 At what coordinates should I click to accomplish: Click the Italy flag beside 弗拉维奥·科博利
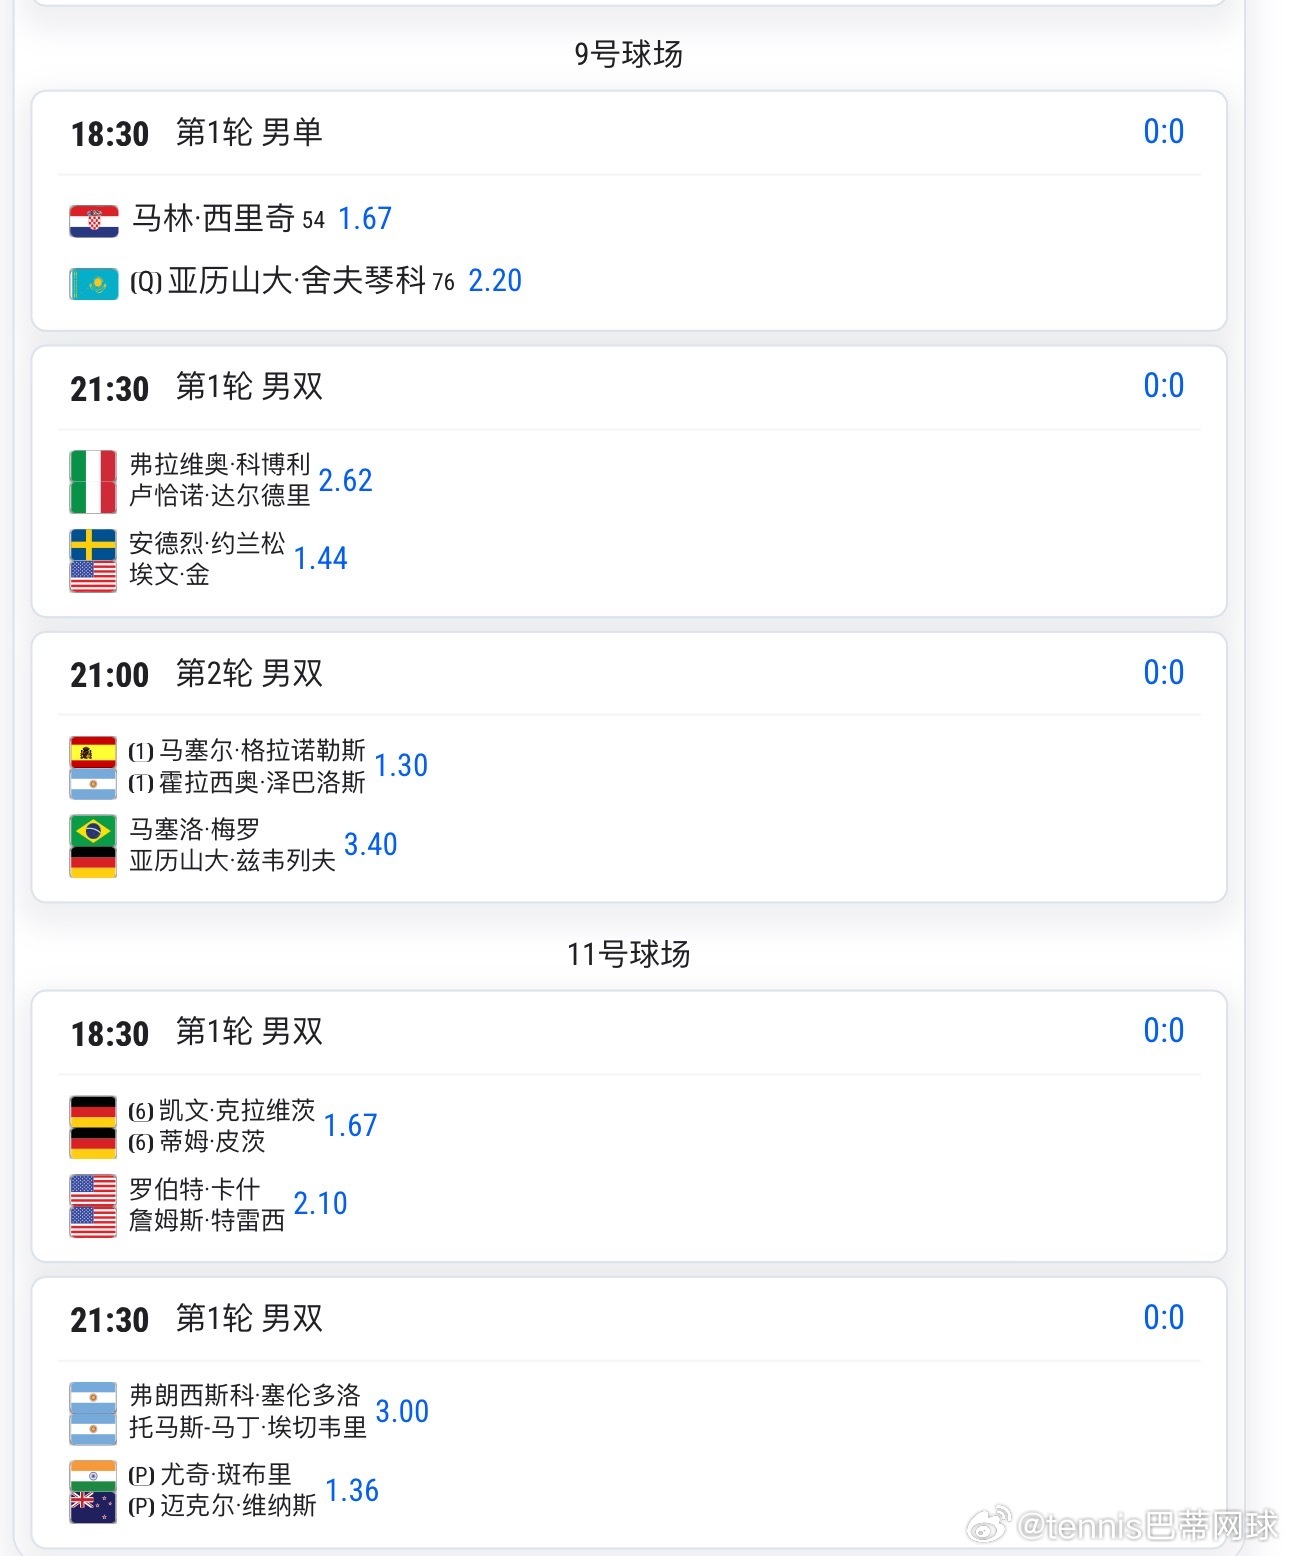[93, 466]
